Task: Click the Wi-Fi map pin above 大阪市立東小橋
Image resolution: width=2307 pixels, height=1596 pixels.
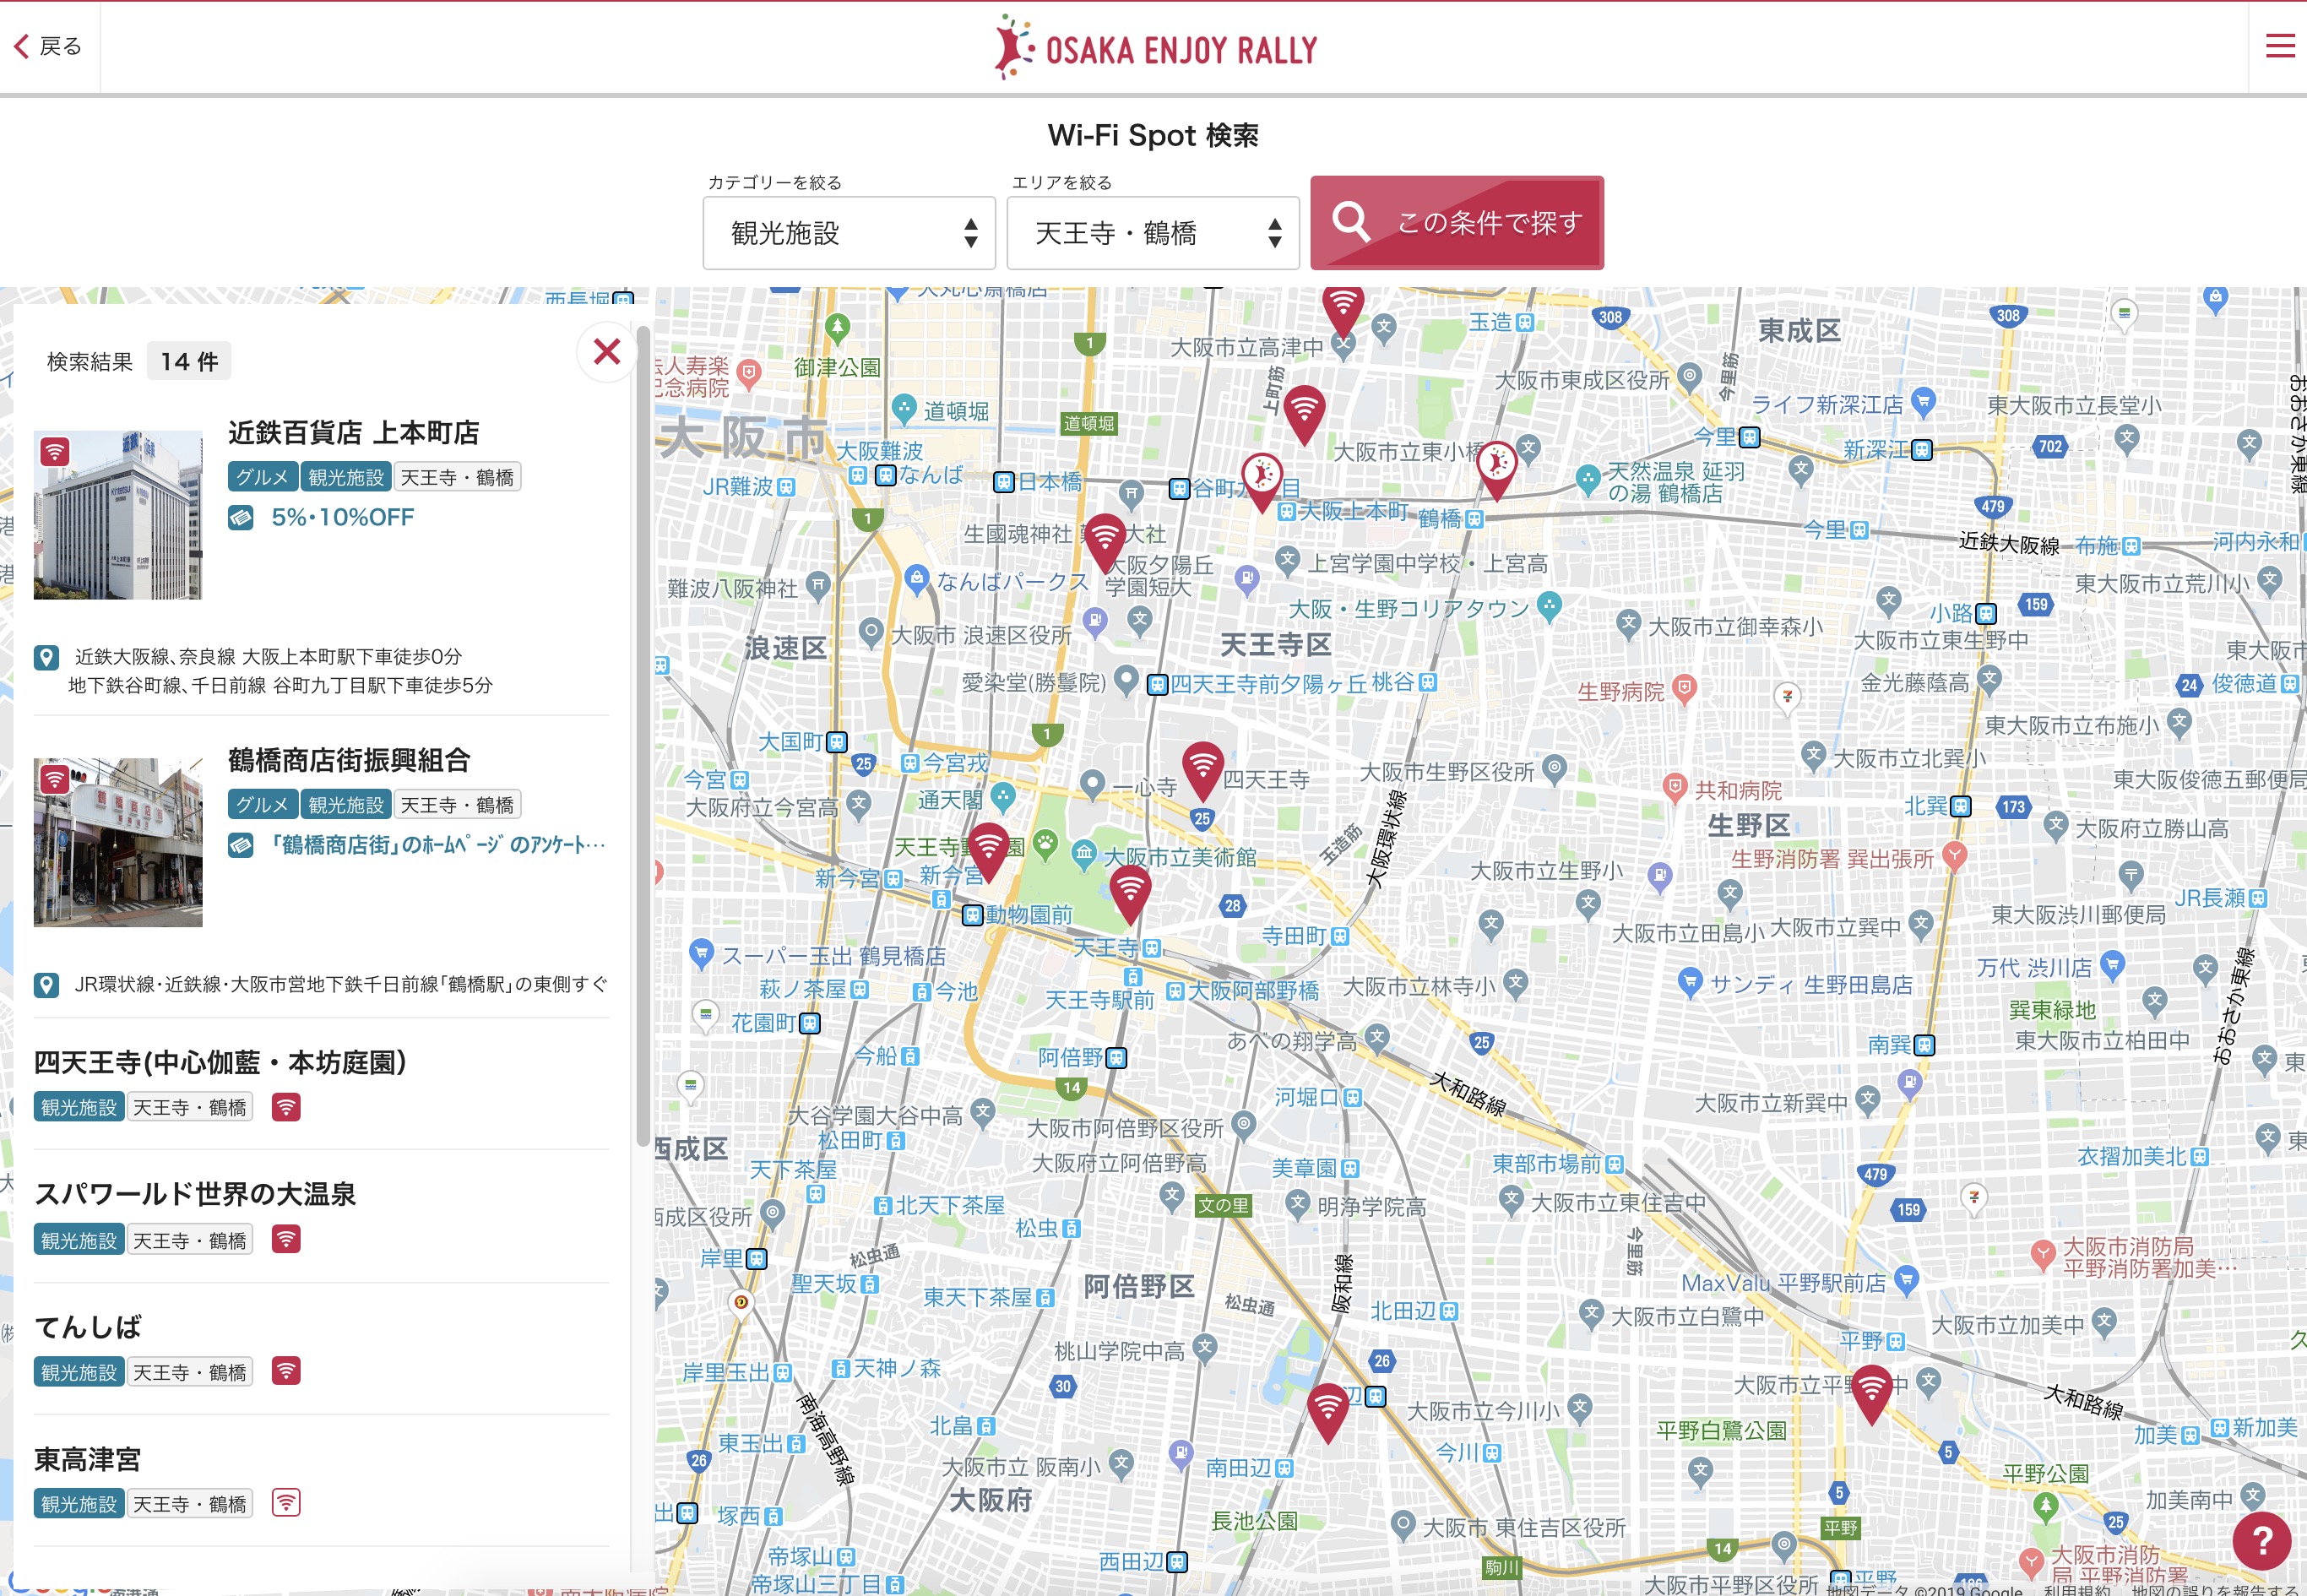Action: point(1305,414)
